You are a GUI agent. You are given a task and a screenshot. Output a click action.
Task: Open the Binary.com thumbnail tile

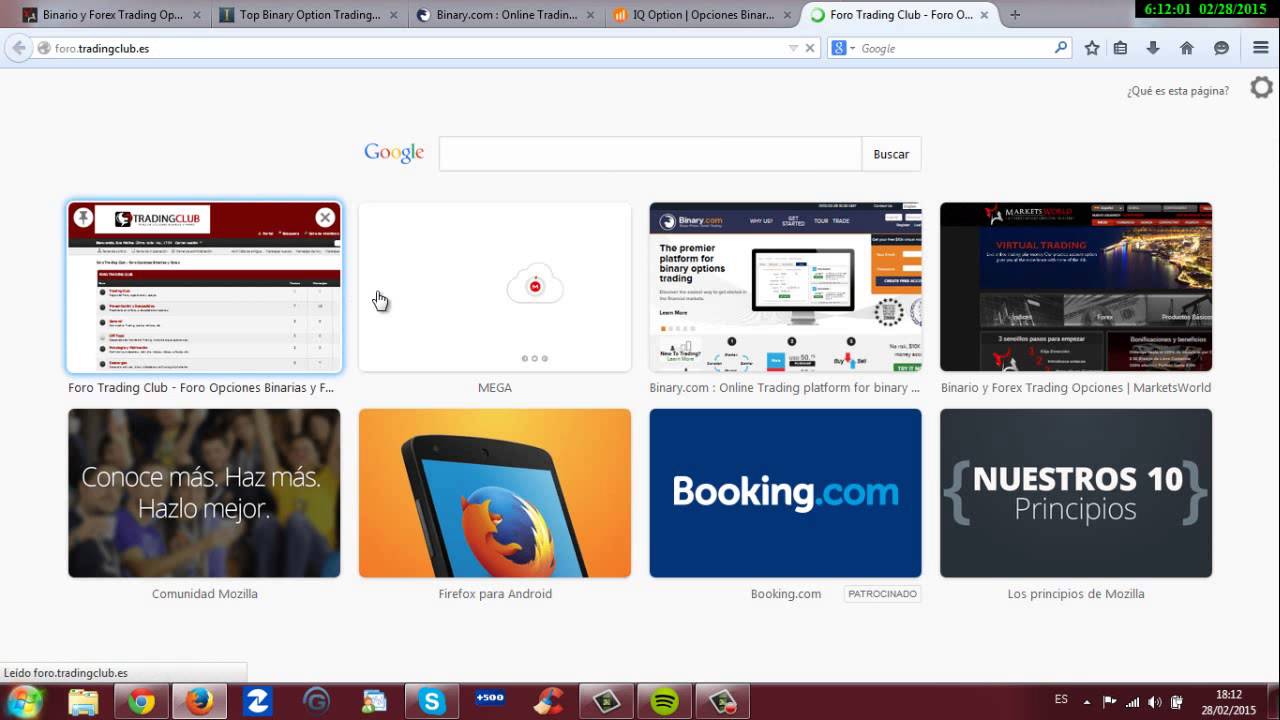point(785,287)
